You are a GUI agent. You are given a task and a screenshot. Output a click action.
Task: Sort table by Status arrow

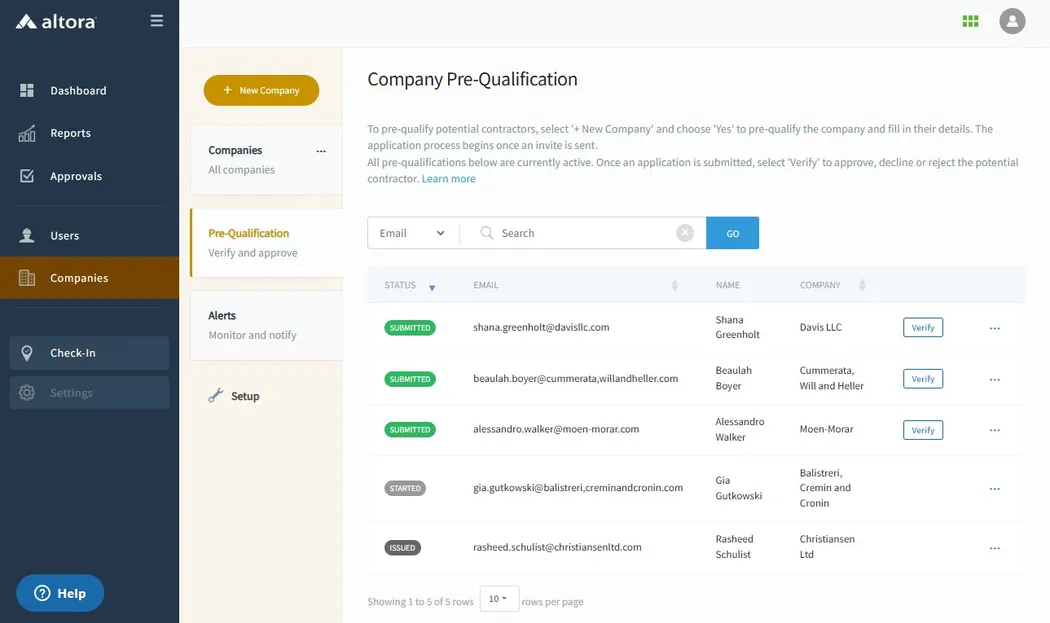[432, 288]
